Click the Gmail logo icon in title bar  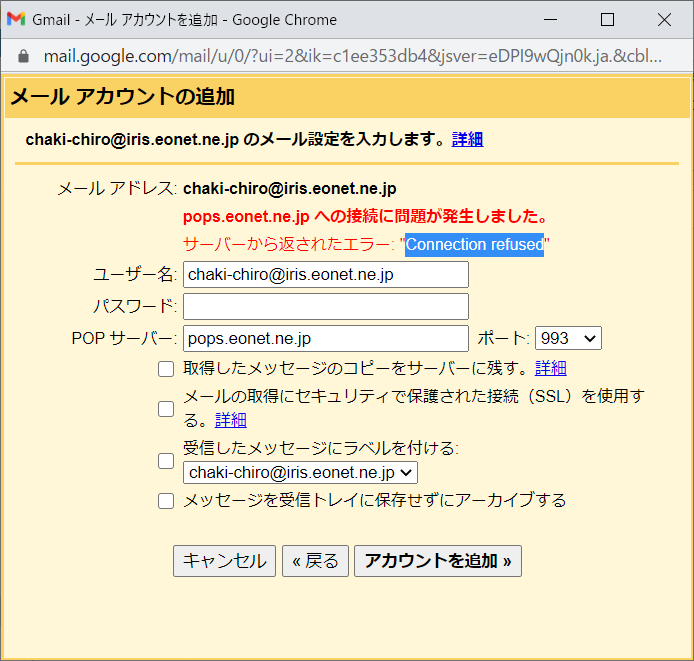pos(16,19)
